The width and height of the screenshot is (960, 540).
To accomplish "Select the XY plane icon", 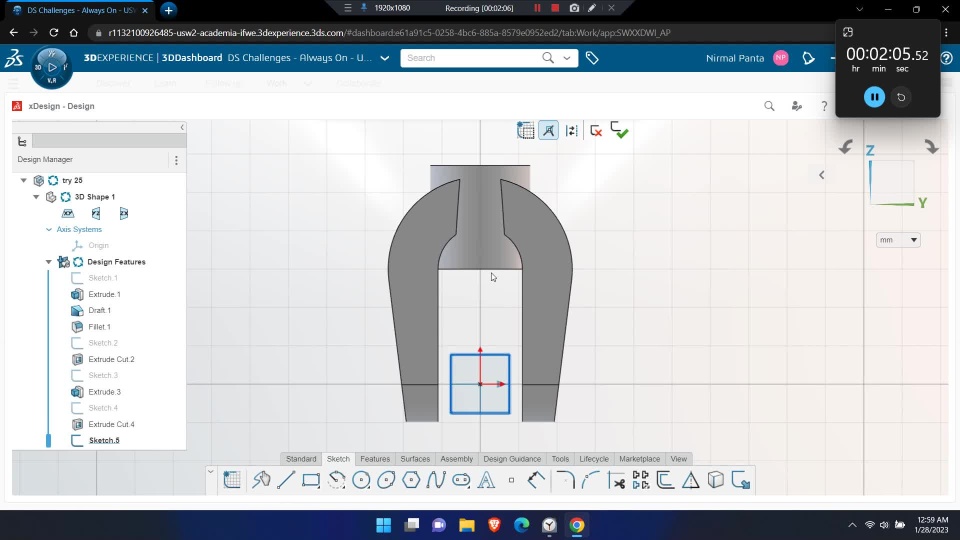I will pyautogui.click(x=68, y=213).
